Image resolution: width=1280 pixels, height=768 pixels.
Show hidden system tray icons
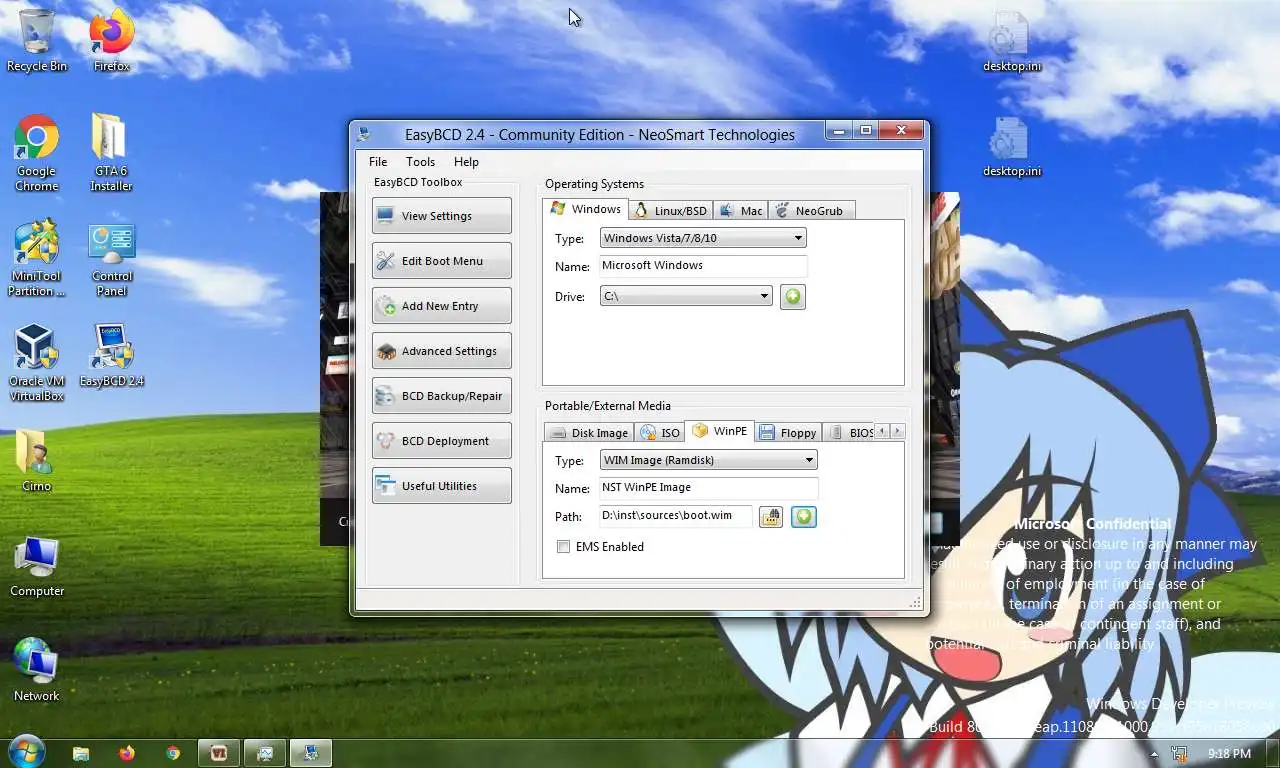tap(1155, 754)
